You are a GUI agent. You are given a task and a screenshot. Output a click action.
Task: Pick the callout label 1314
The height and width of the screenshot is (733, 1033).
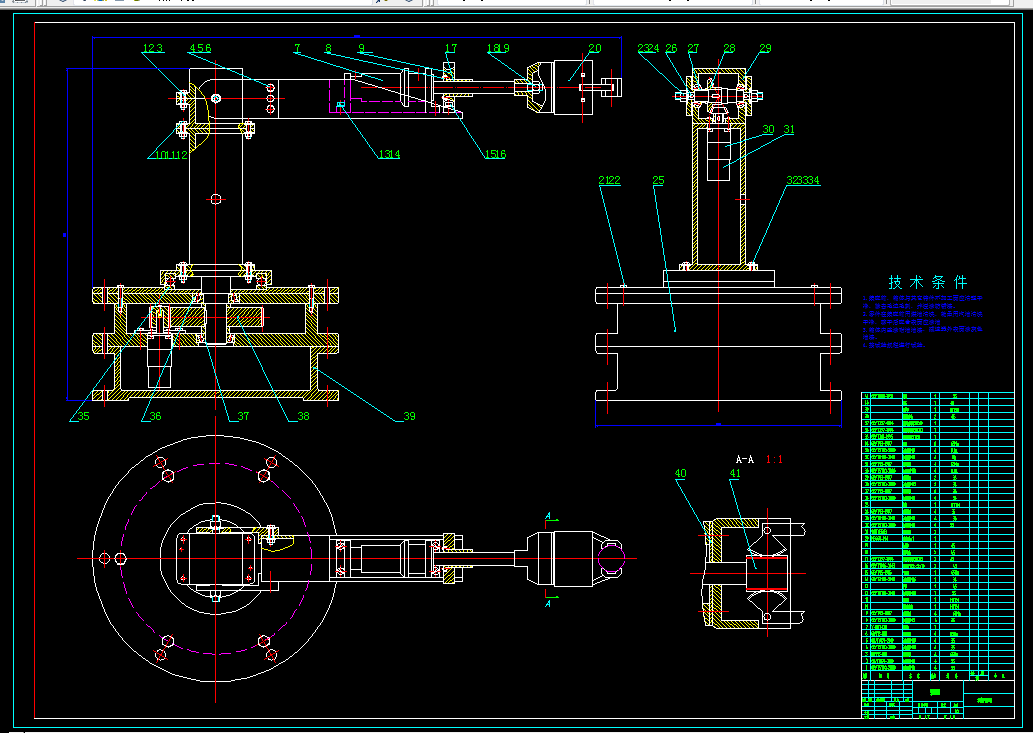389,154
